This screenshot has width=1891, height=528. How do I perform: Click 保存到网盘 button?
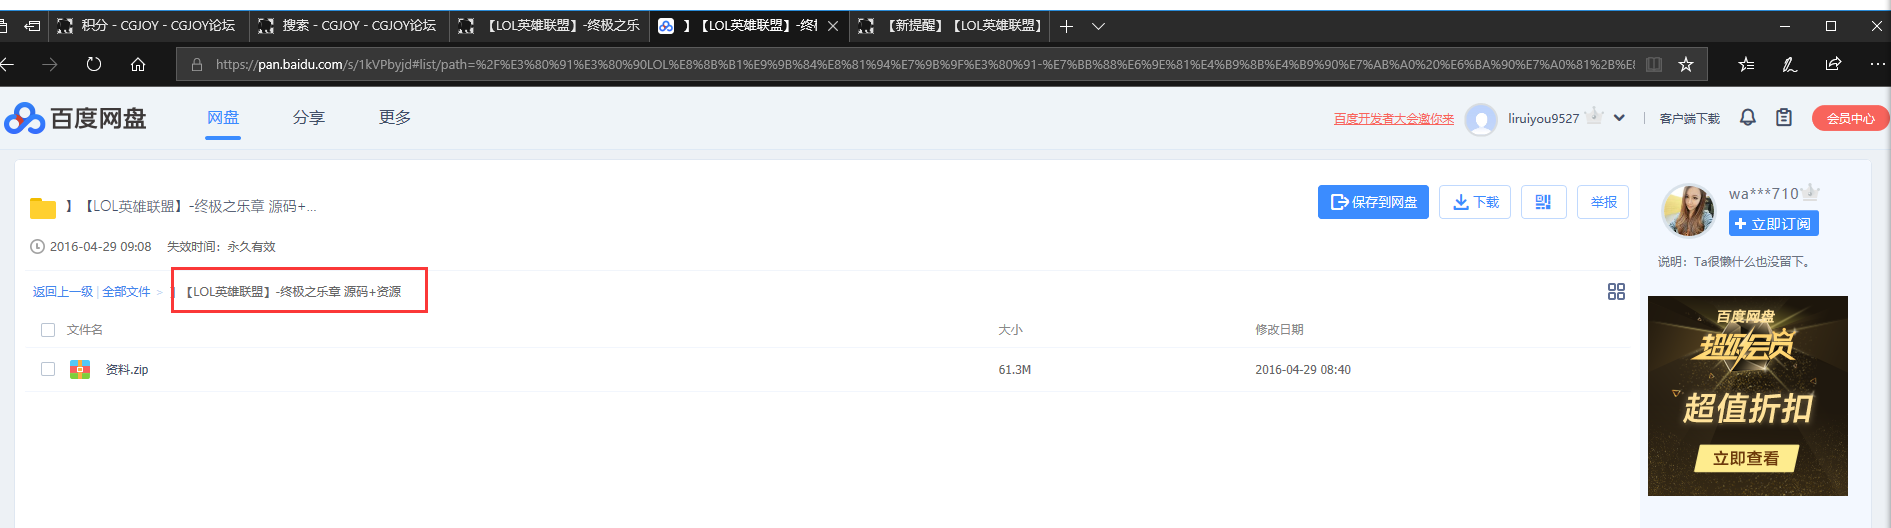tap(1373, 202)
